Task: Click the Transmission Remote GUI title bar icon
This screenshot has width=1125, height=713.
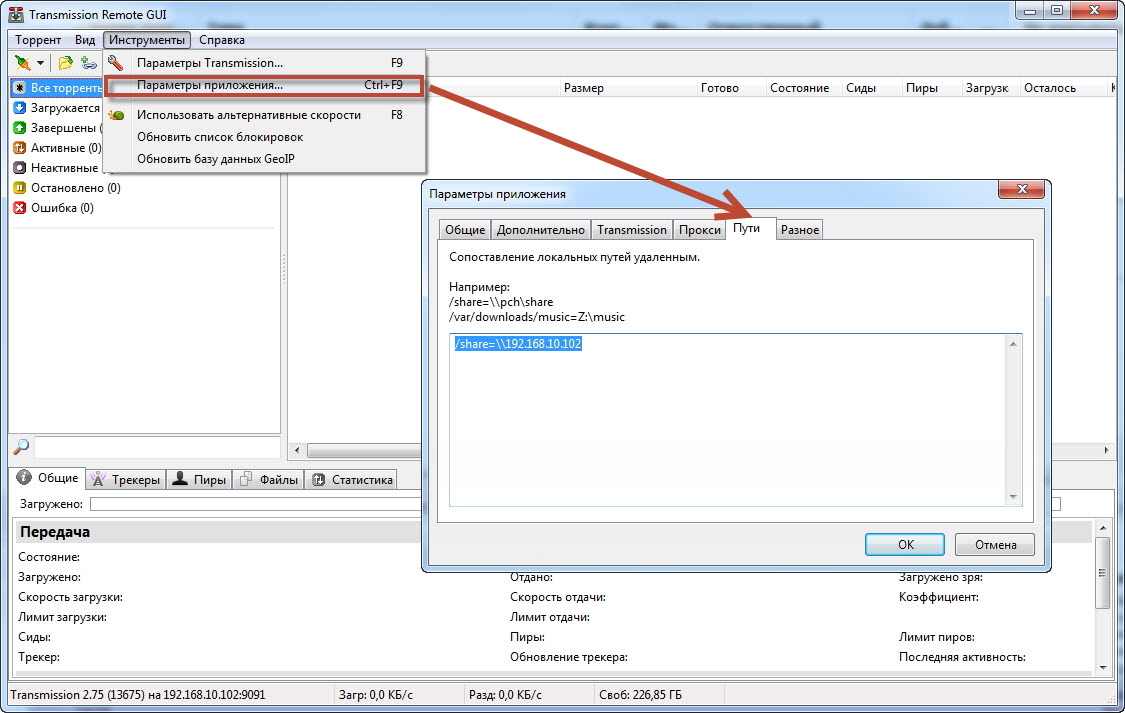Action: pos(16,14)
